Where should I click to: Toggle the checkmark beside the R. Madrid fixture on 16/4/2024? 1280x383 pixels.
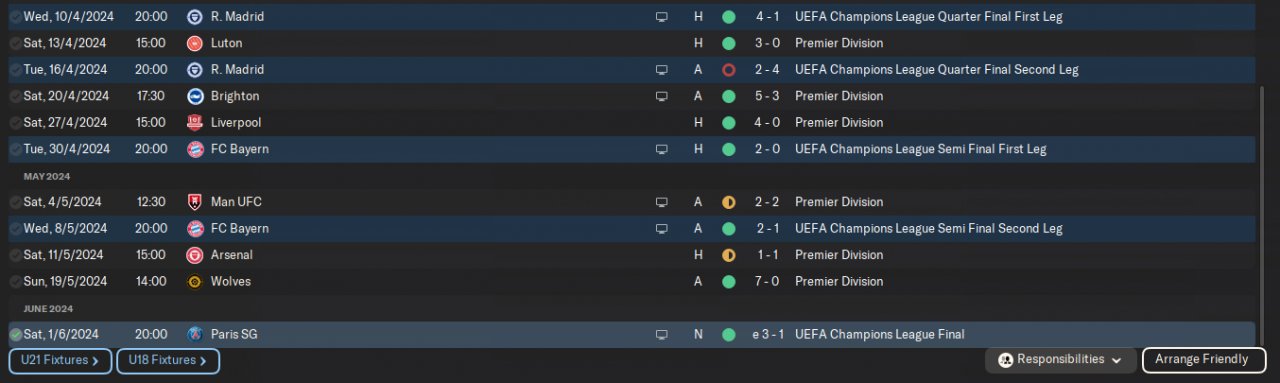(15, 70)
